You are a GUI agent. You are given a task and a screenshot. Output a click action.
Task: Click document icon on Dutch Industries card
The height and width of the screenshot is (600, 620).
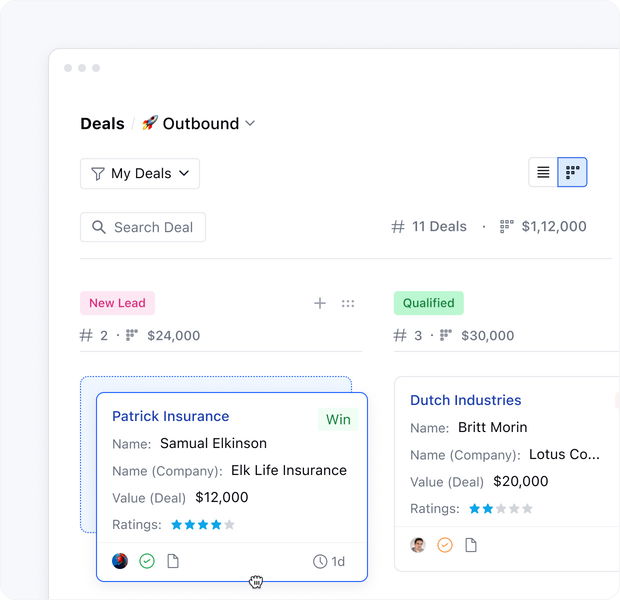(x=471, y=545)
